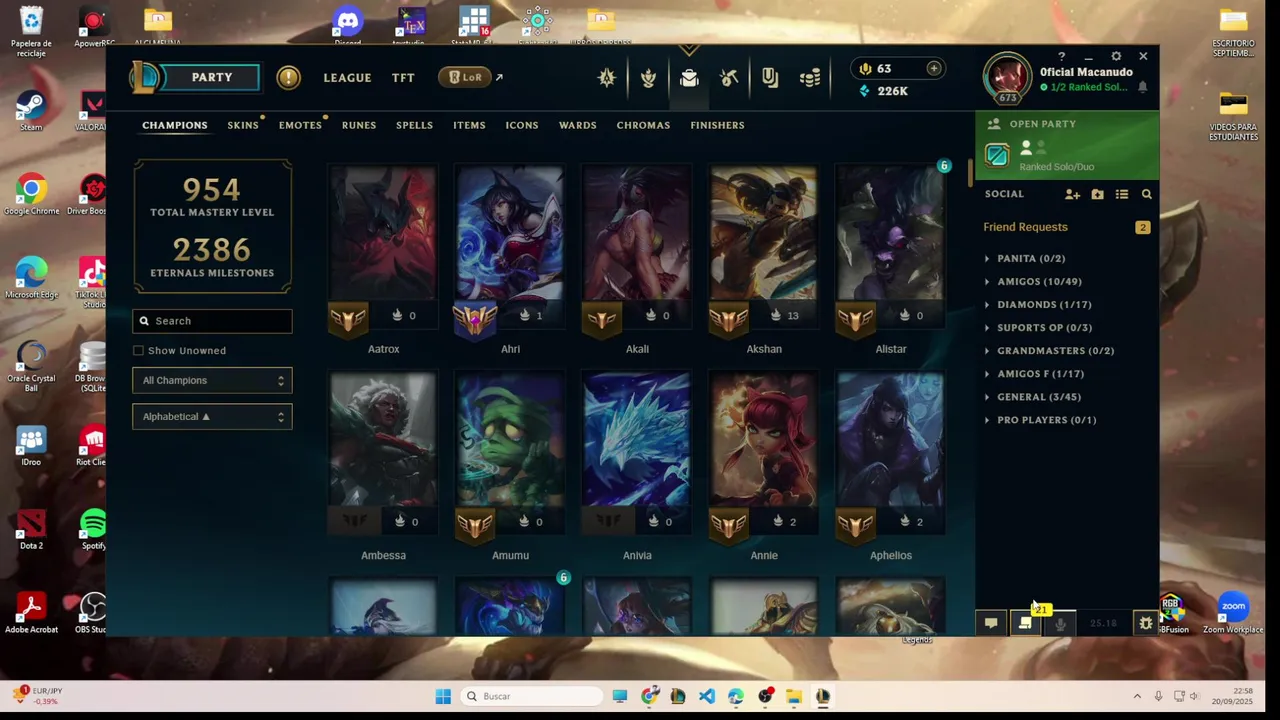Click the champion collection scrollbar
Screen dimensions: 1280x720
[x=970, y=172]
